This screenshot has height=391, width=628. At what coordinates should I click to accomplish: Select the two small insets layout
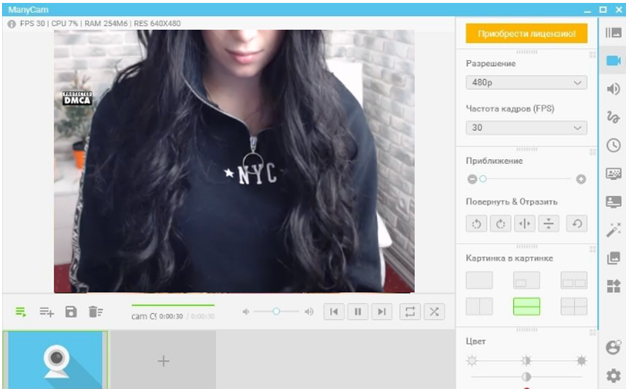[x=574, y=280]
